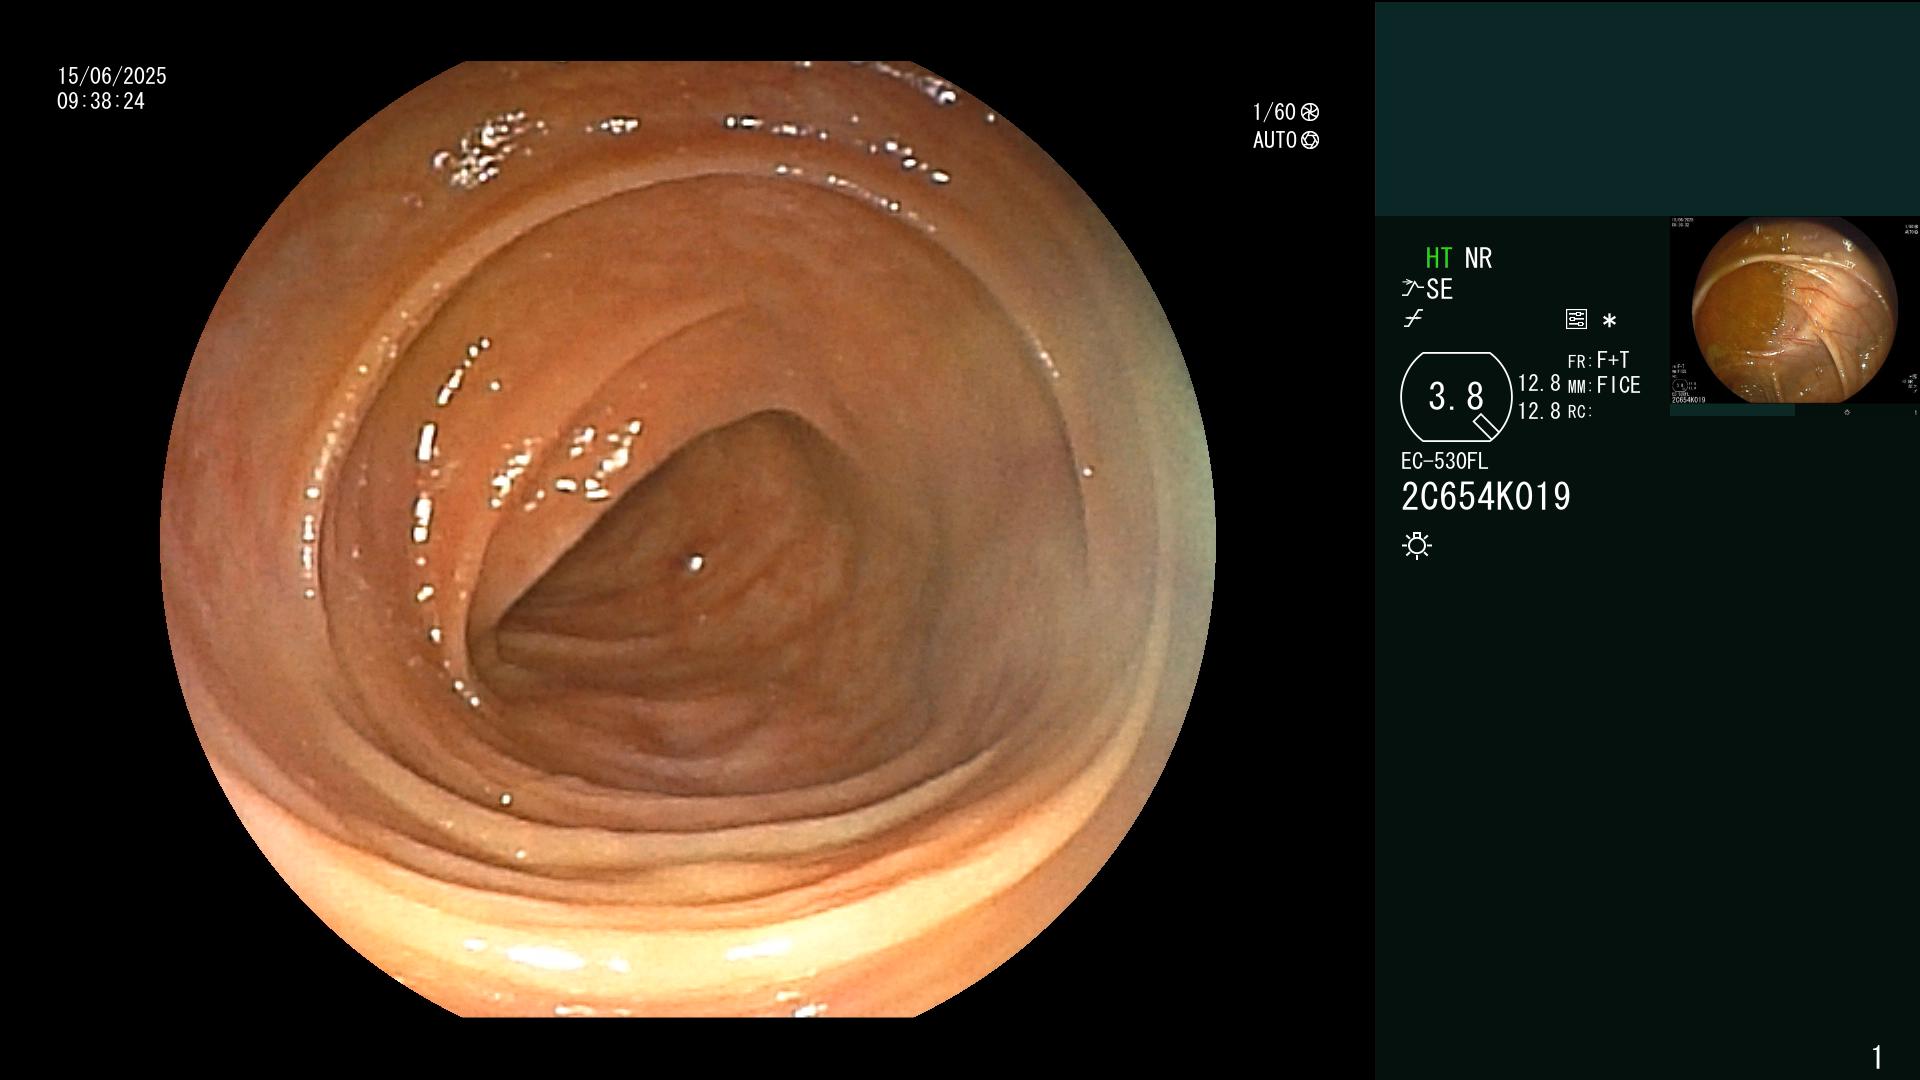The image size is (1920, 1080).
Task: Click the asterisk indicator beside the sliders
Action: 1609,321
